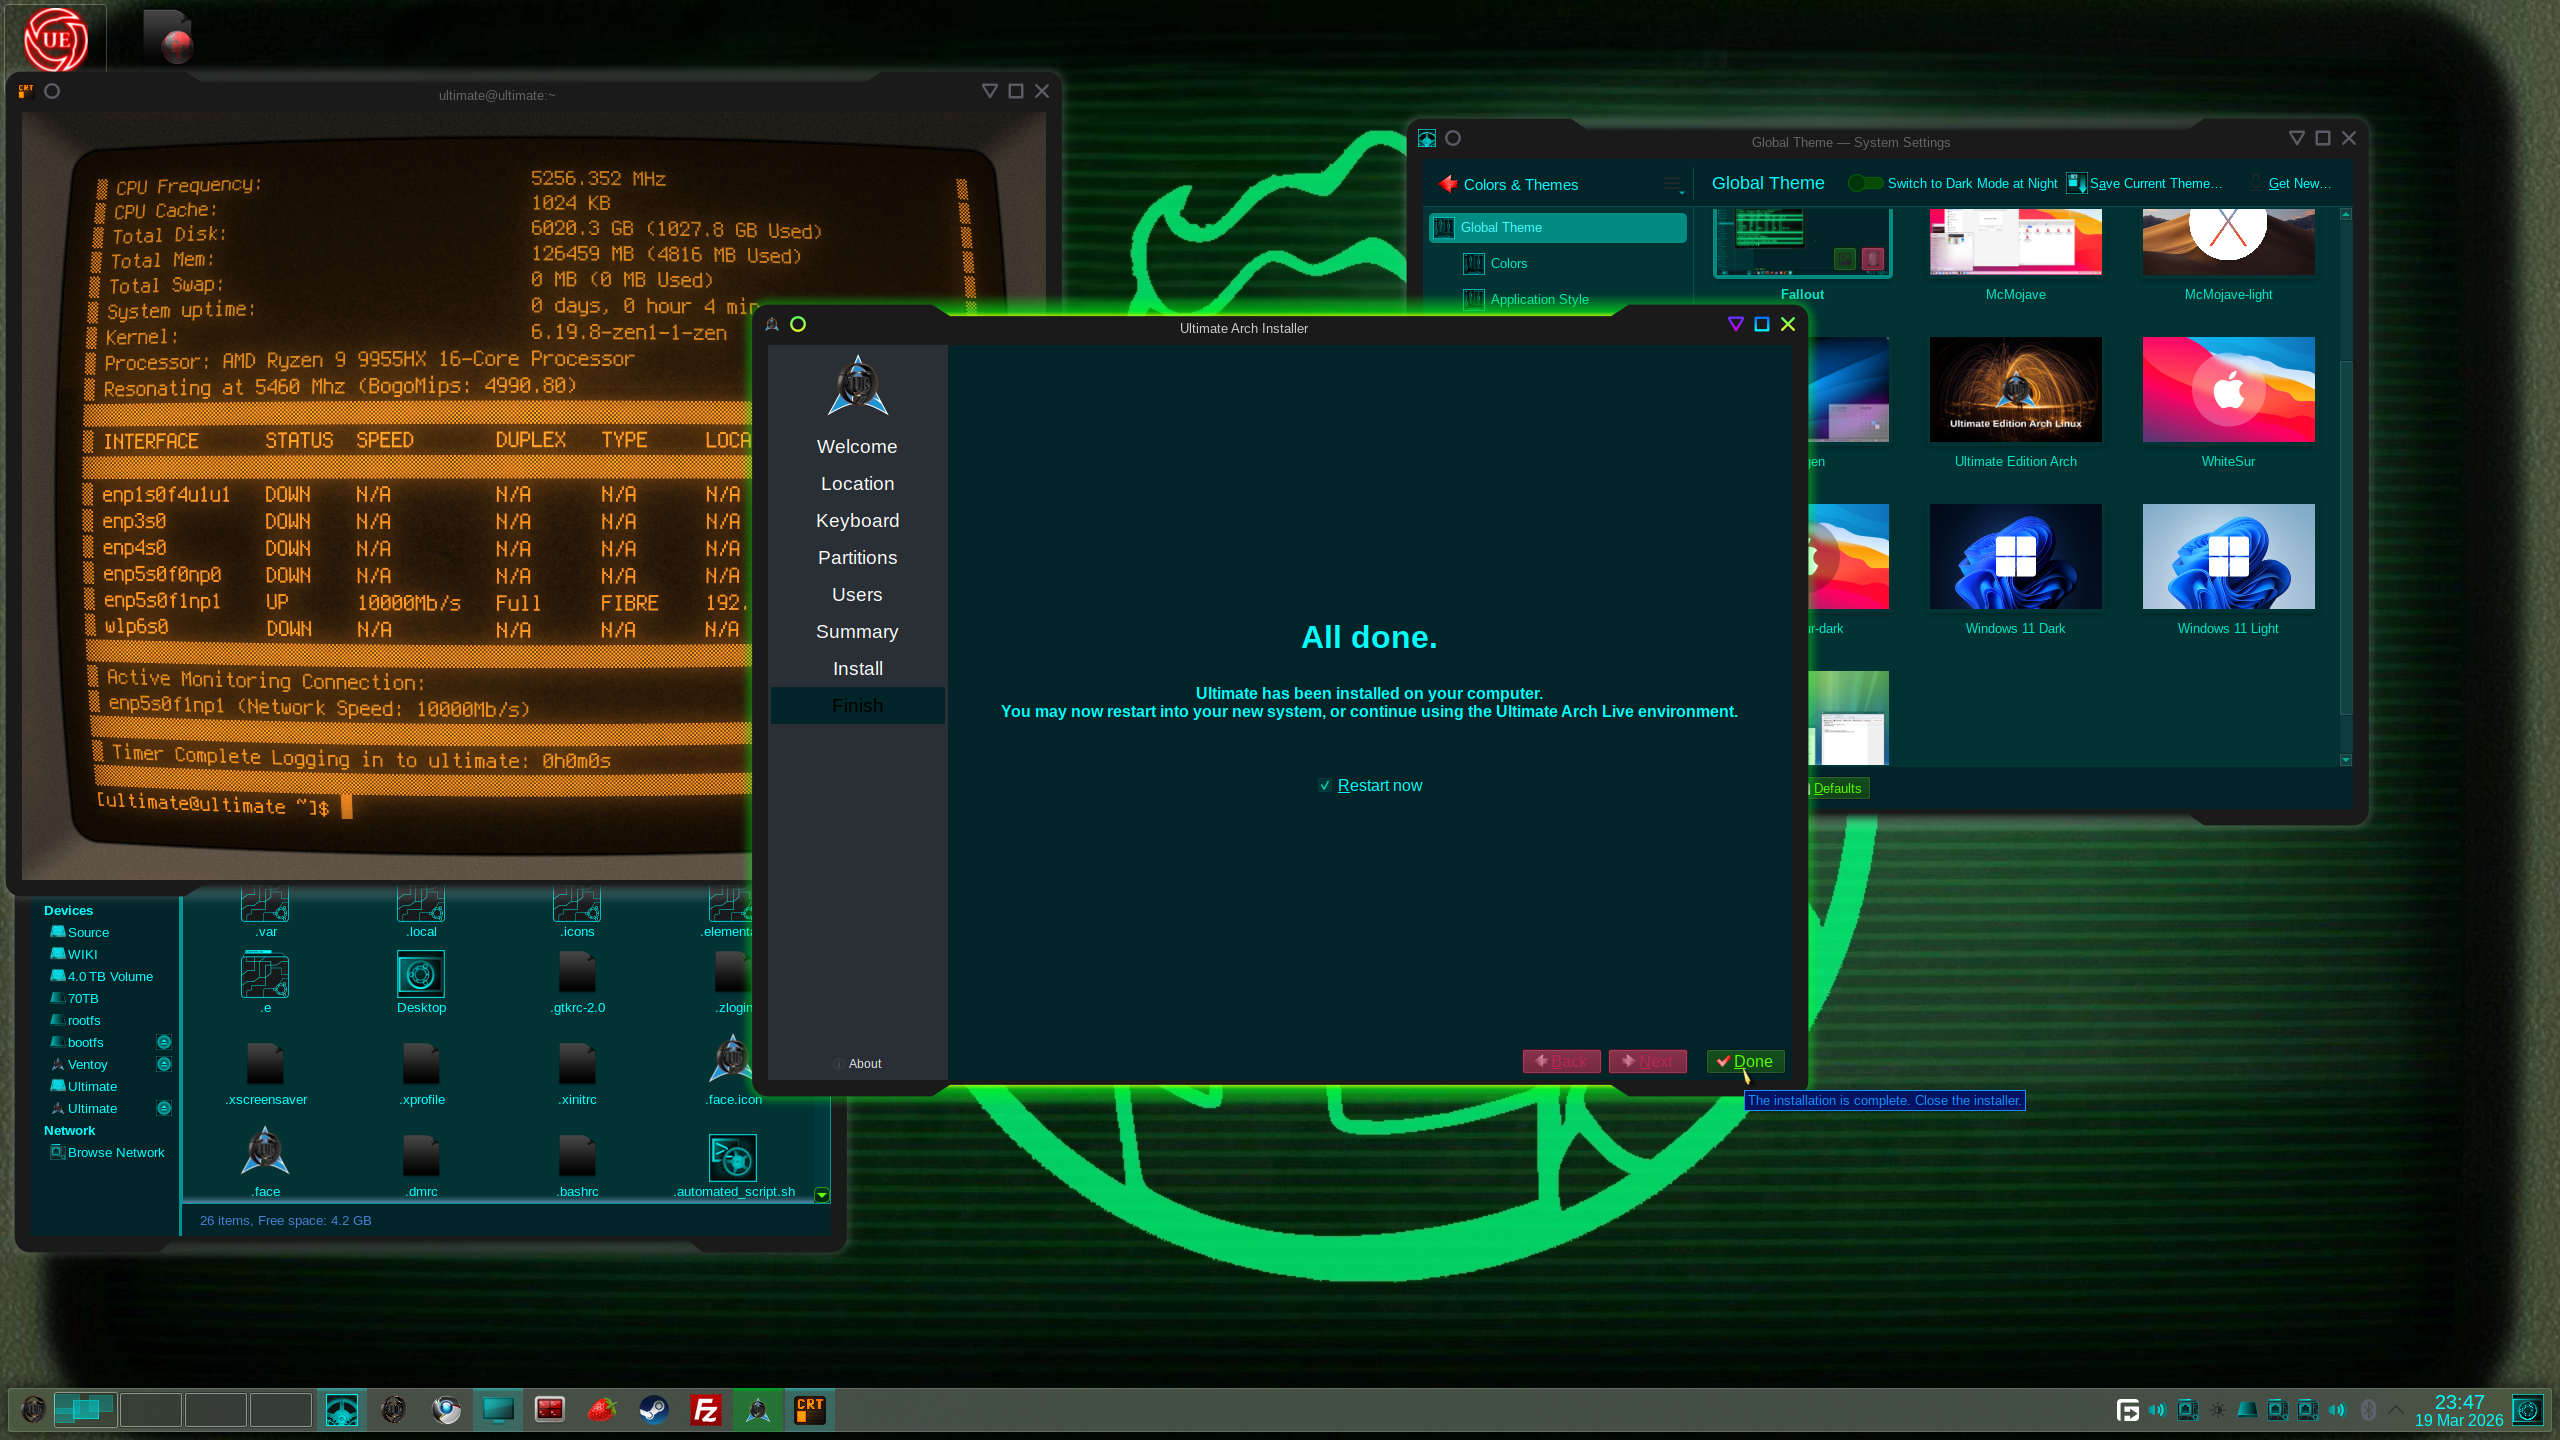Click Save Current Theme in settings
Screen dimensions: 2560x1440
[2145, 183]
